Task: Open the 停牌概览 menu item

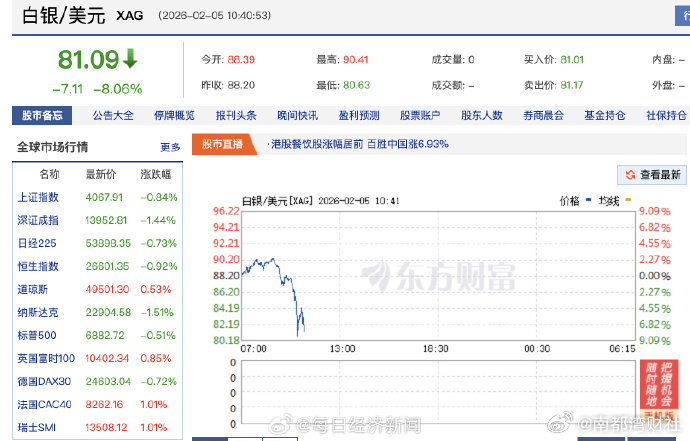Action: pyautogui.click(x=174, y=115)
